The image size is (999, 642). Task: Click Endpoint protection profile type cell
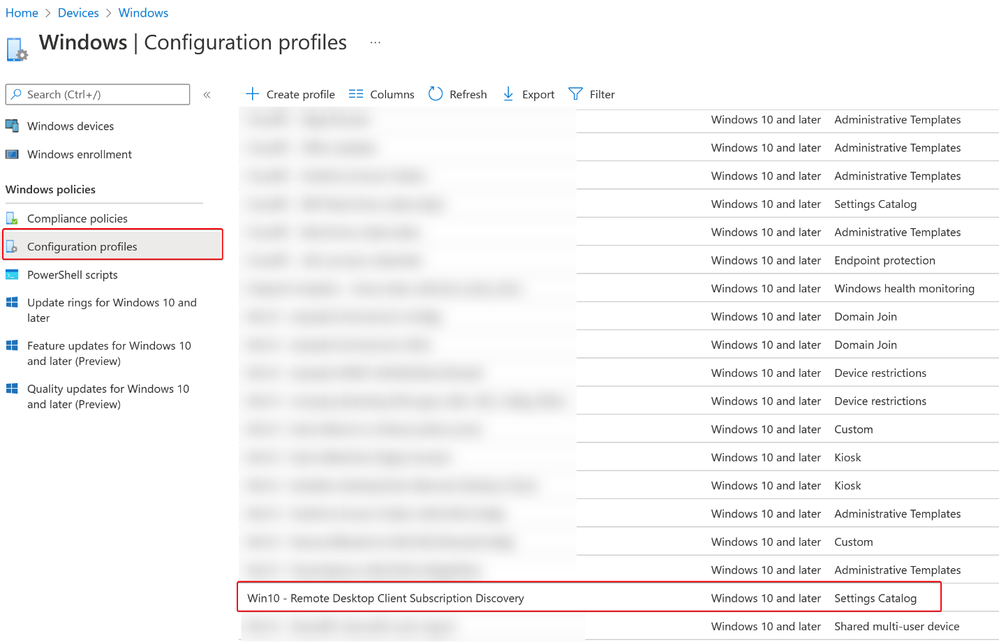click(x=885, y=260)
